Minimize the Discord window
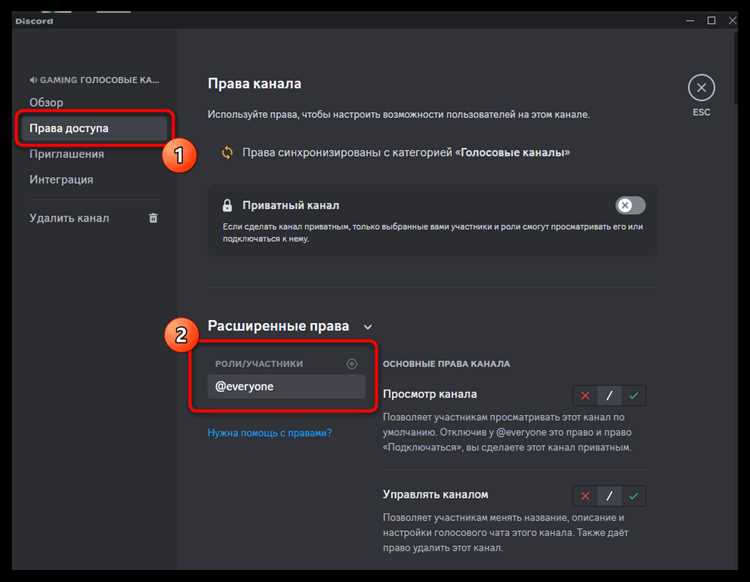 point(690,20)
